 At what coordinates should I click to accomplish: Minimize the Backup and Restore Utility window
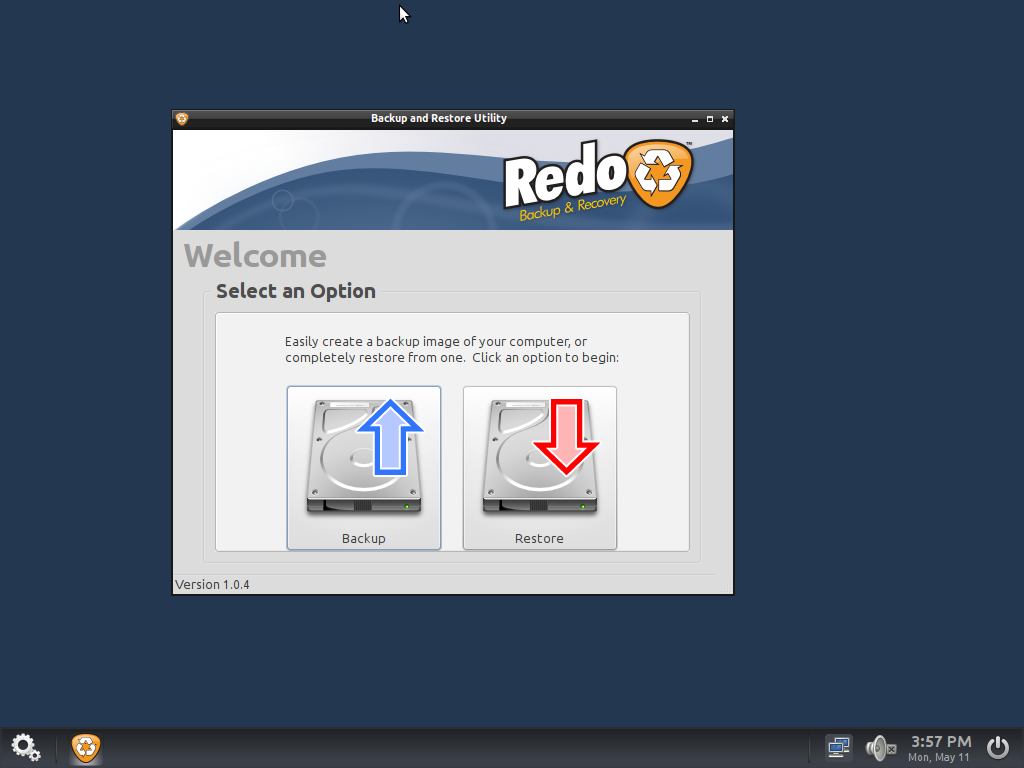point(695,119)
